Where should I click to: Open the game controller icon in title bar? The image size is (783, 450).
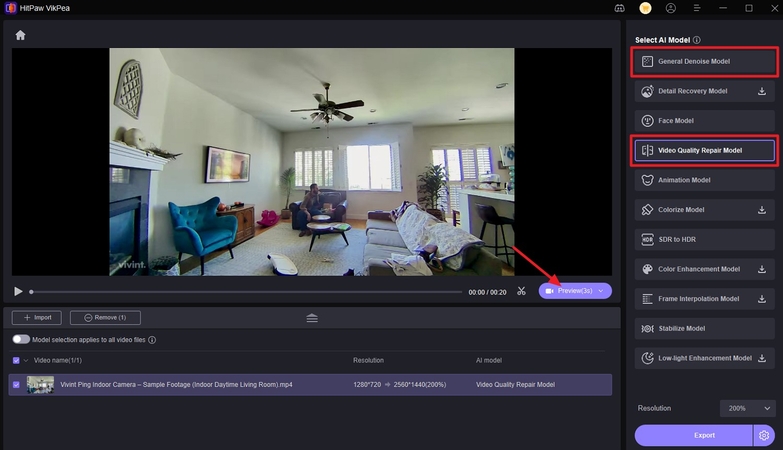pyautogui.click(x=619, y=8)
